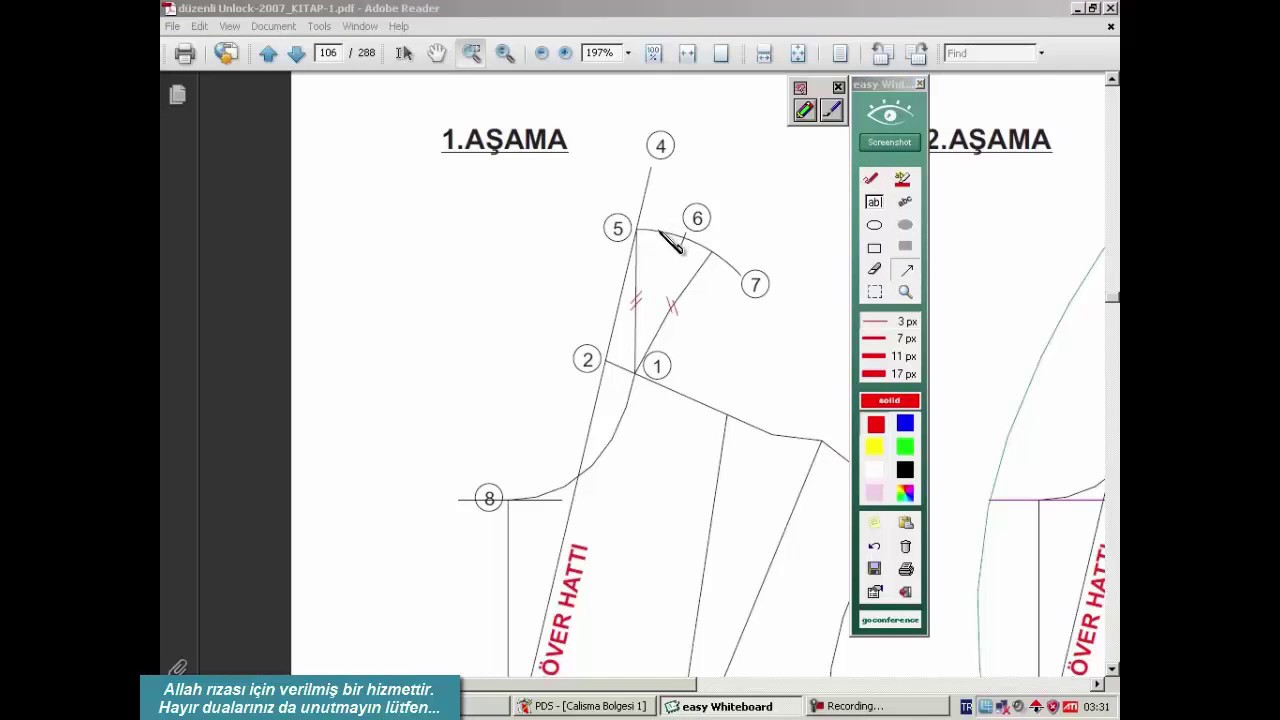Image resolution: width=1280 pixels, height=720 pixels.
Task: Click the Fit Width icon
Action: [x=687, y=53]
